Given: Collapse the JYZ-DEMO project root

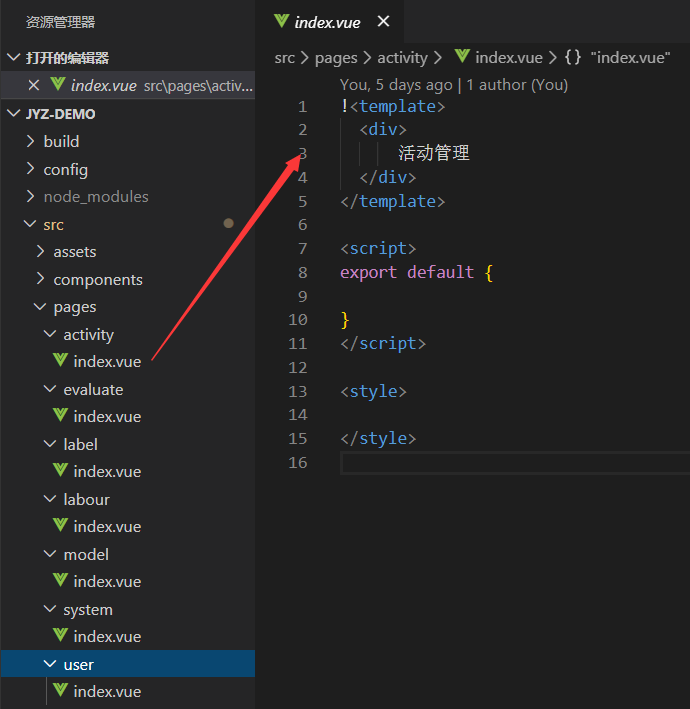Looking at the screenshot, I should coord(14,113).
